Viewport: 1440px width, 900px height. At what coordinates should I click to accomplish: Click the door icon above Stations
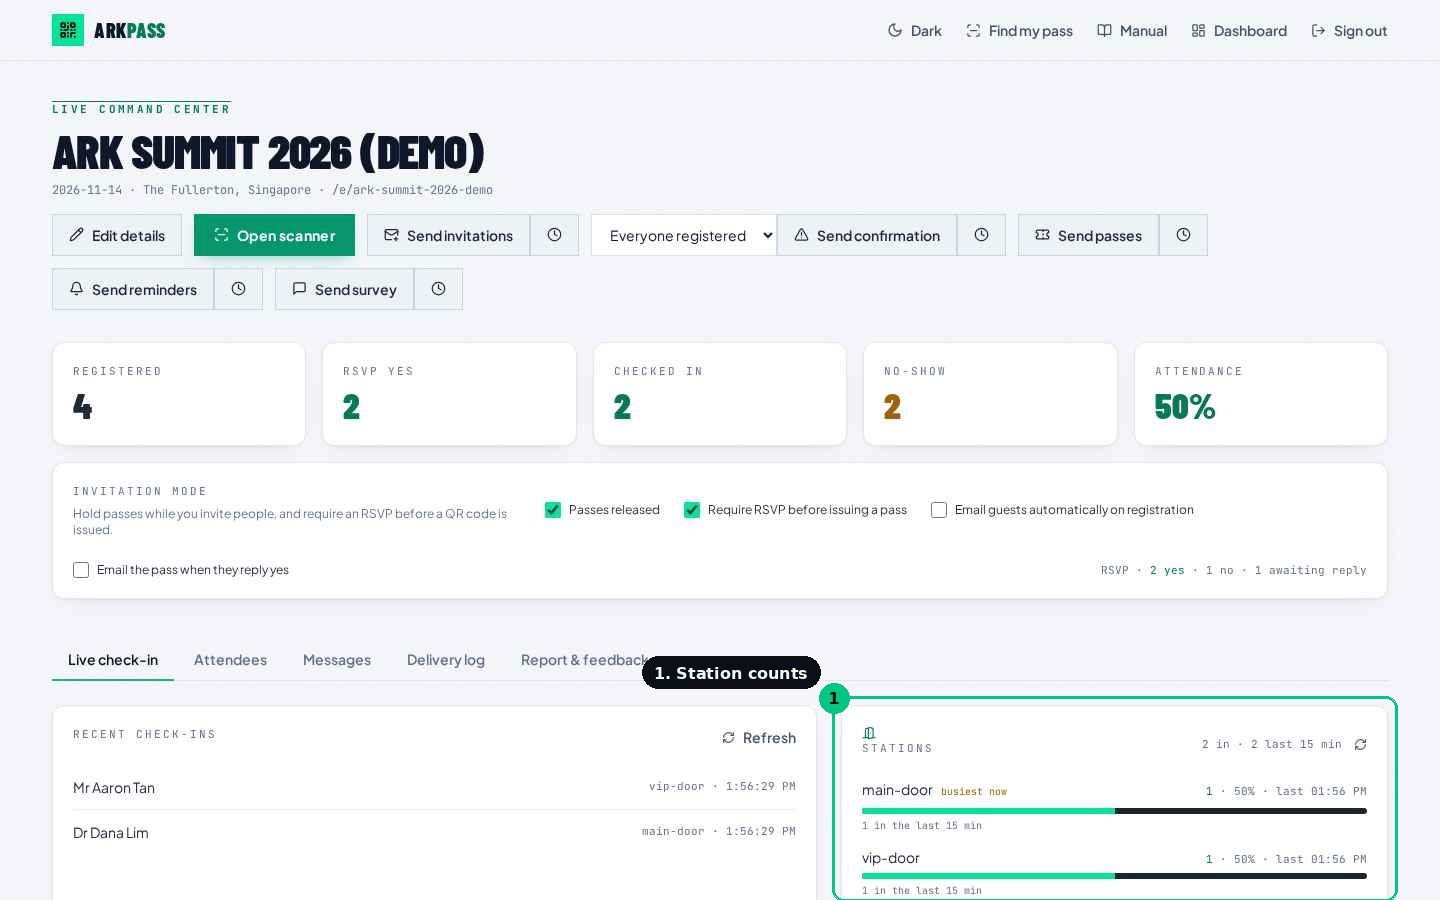[x=869, y=733]
